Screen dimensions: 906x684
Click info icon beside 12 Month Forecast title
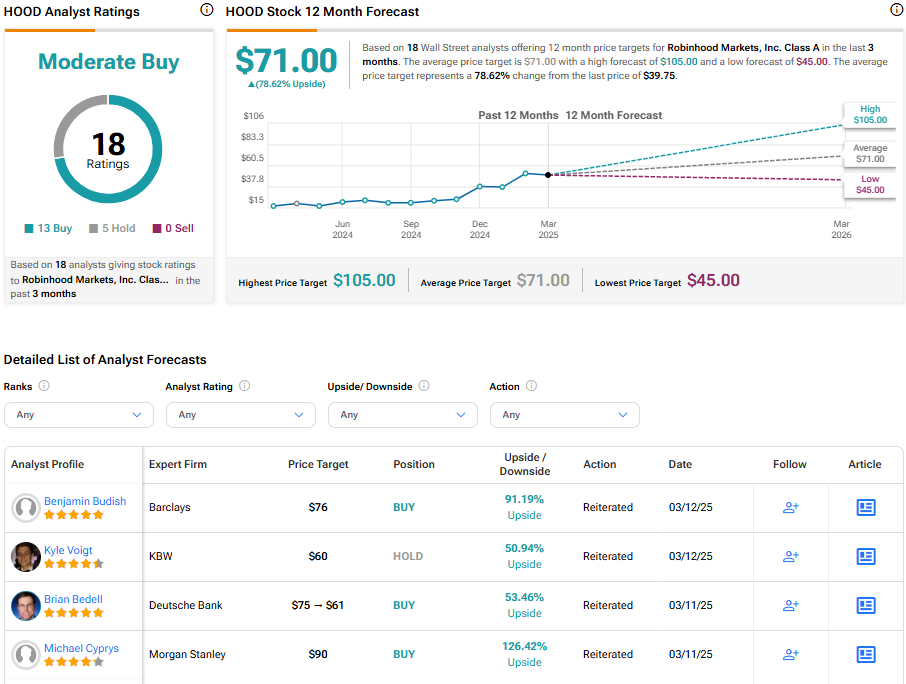coord(896,10)
